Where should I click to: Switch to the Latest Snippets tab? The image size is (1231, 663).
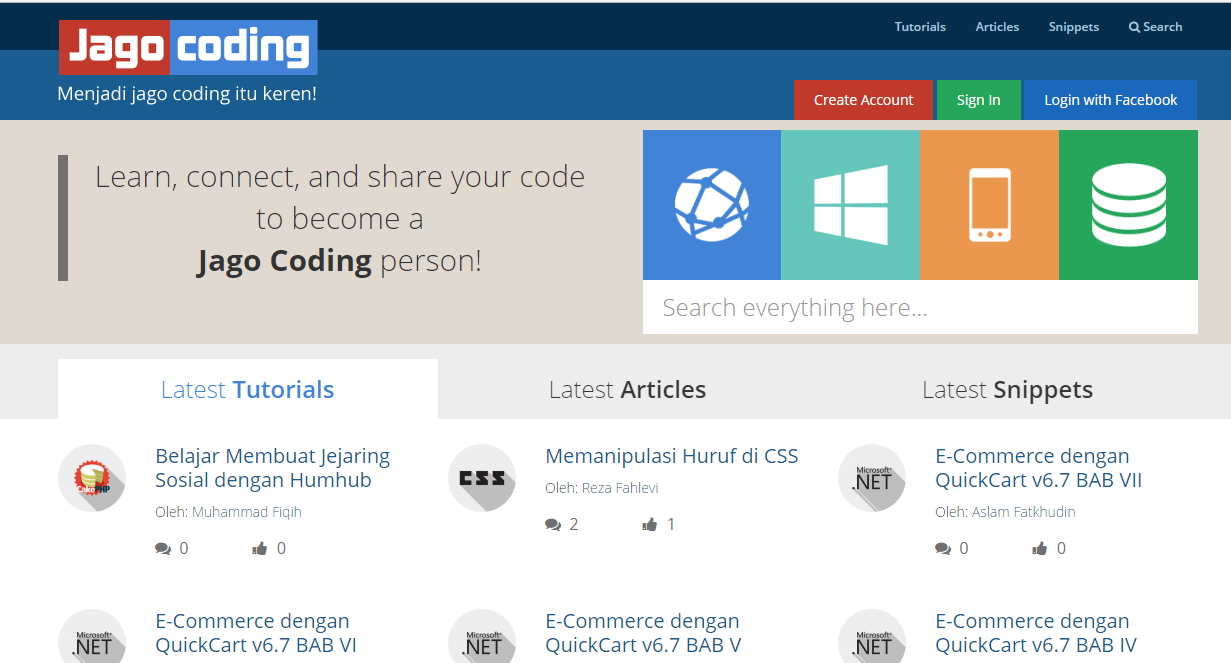[x=1007, y=390]
